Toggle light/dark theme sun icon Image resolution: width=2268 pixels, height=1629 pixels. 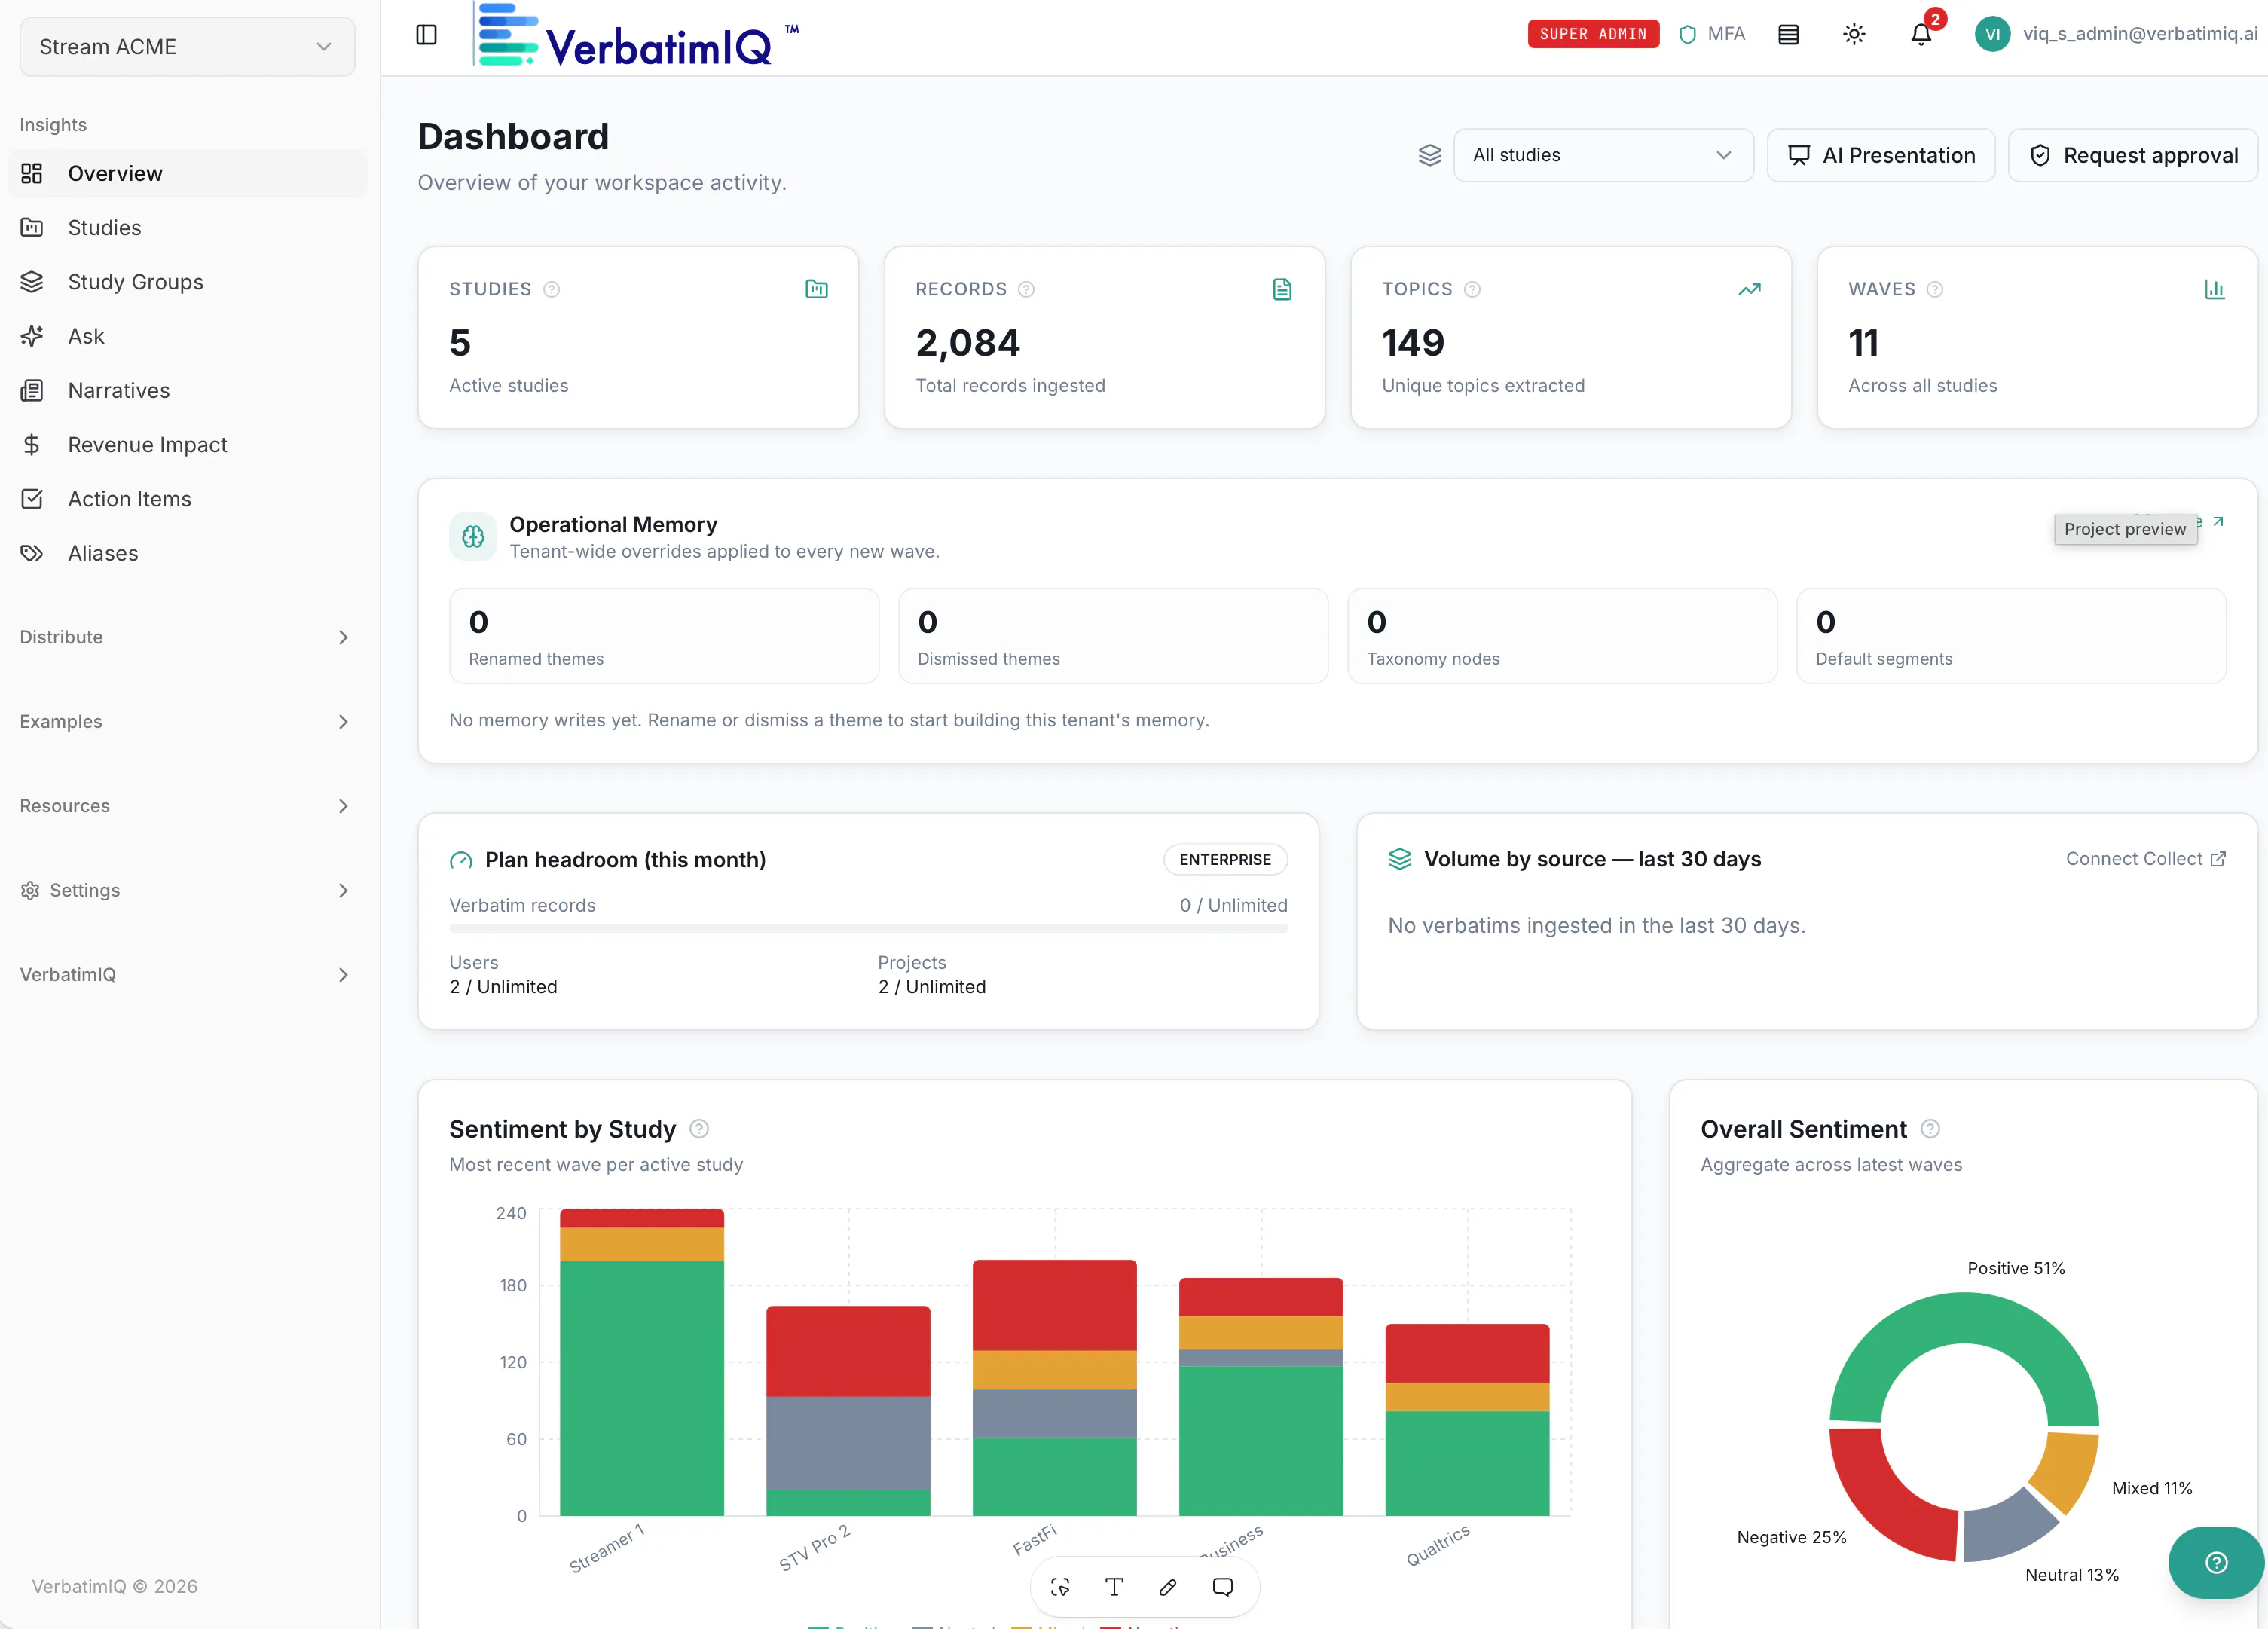coord(1854,35)
